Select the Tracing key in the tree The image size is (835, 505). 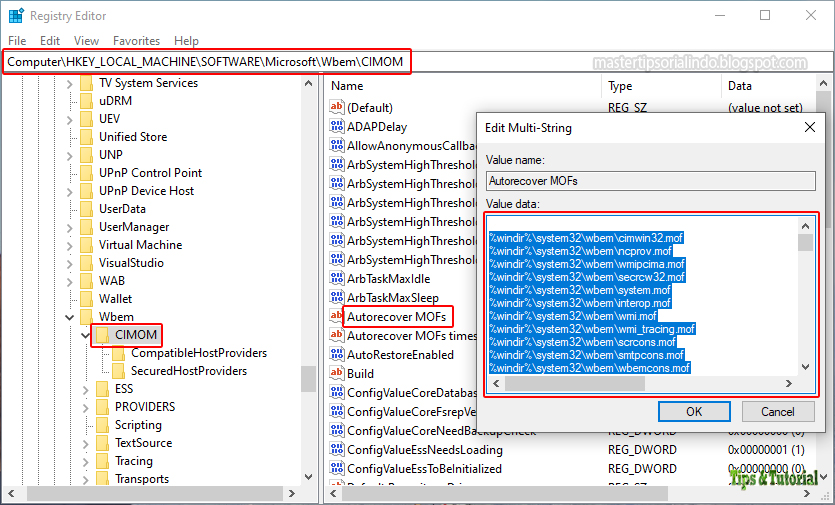click(x=134, y=461)
